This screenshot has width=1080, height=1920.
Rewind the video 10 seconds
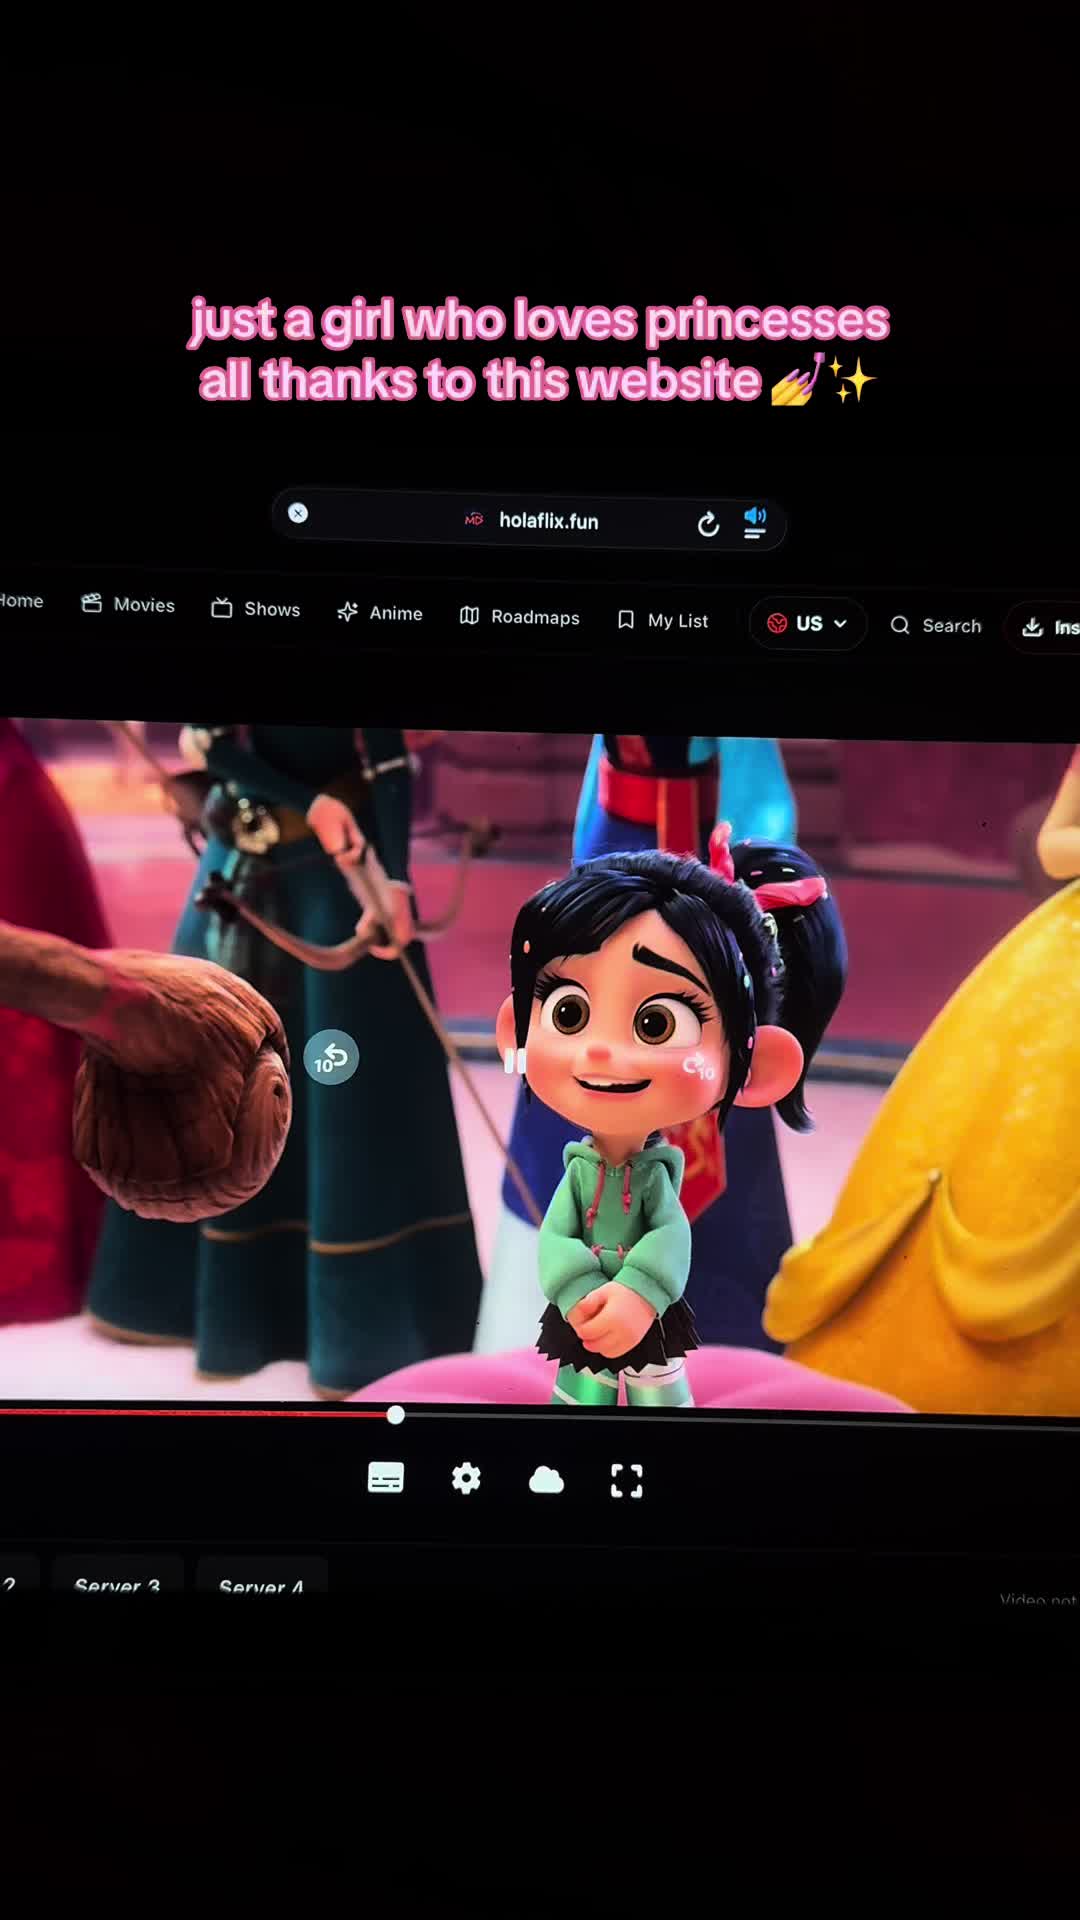331,1057
